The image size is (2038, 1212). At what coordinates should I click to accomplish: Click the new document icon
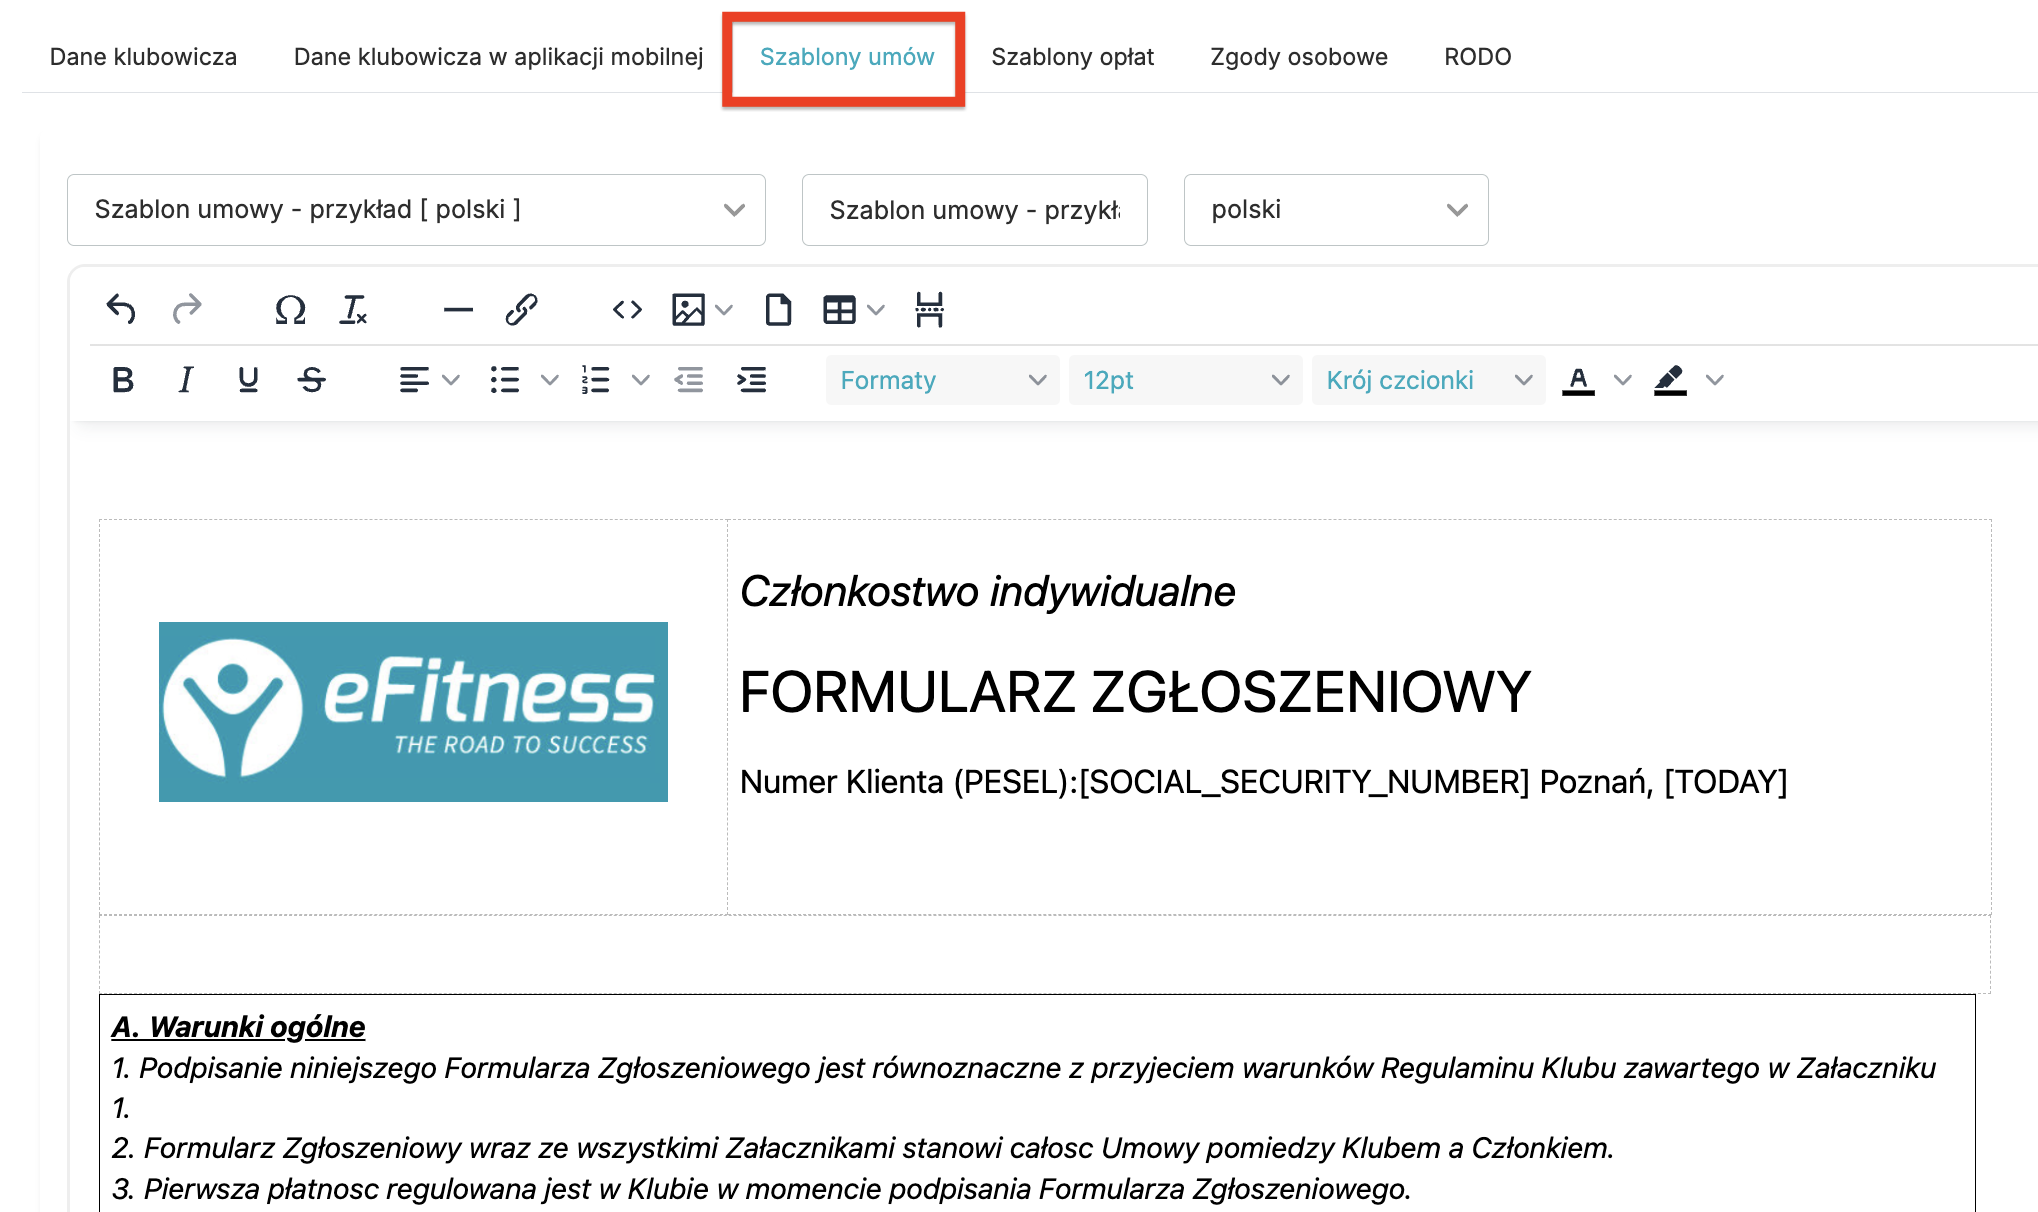(x=778, y=309)
